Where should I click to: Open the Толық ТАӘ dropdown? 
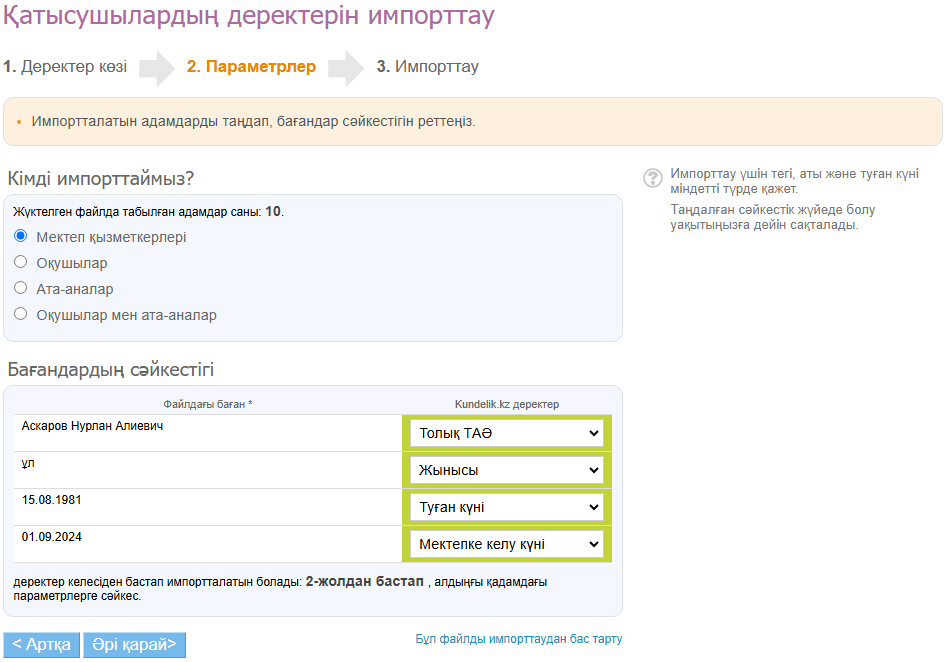(x=507, y=433)
